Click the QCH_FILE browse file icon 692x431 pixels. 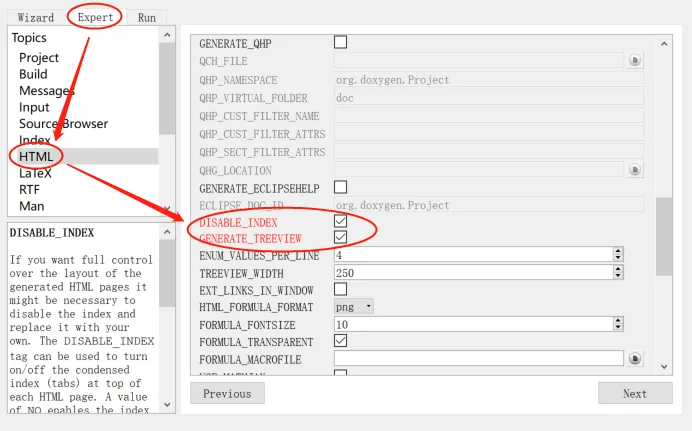(635, 60)
